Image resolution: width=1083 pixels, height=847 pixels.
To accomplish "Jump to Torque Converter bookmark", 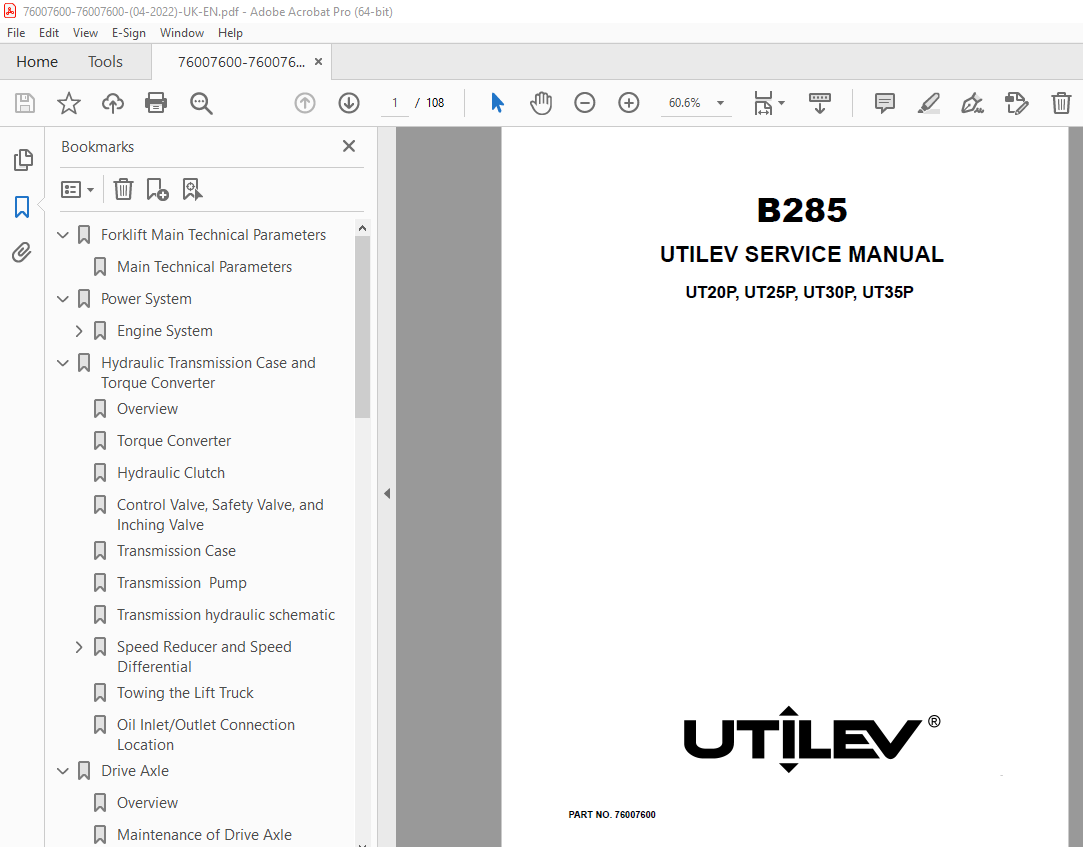I will point(173,441).
